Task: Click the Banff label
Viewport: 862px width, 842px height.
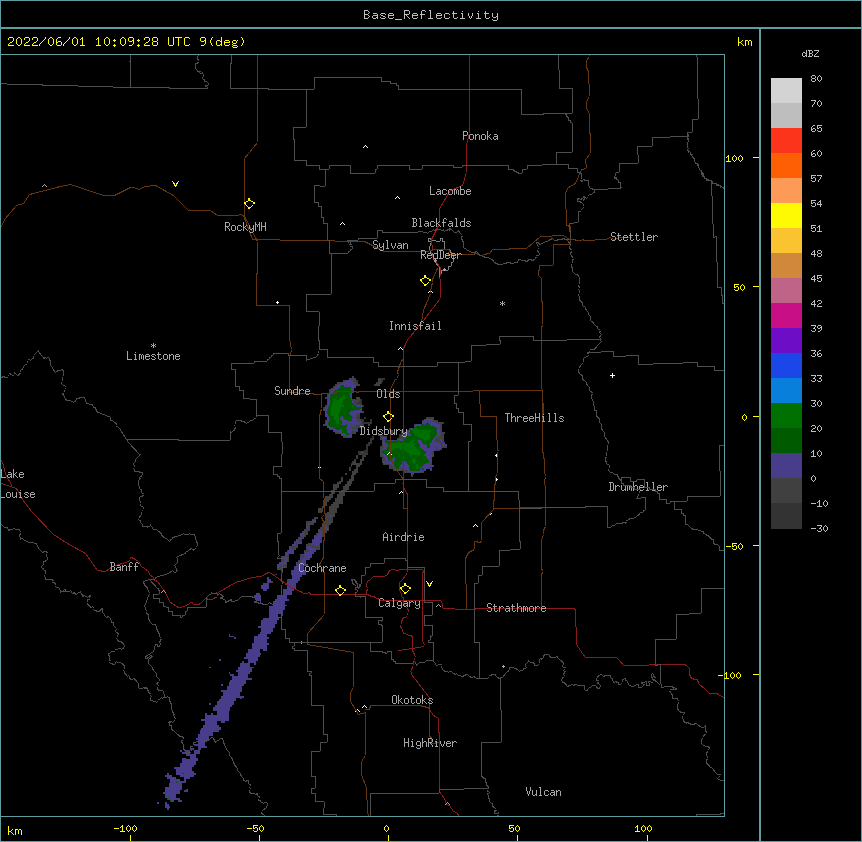Action: point(124,567)
